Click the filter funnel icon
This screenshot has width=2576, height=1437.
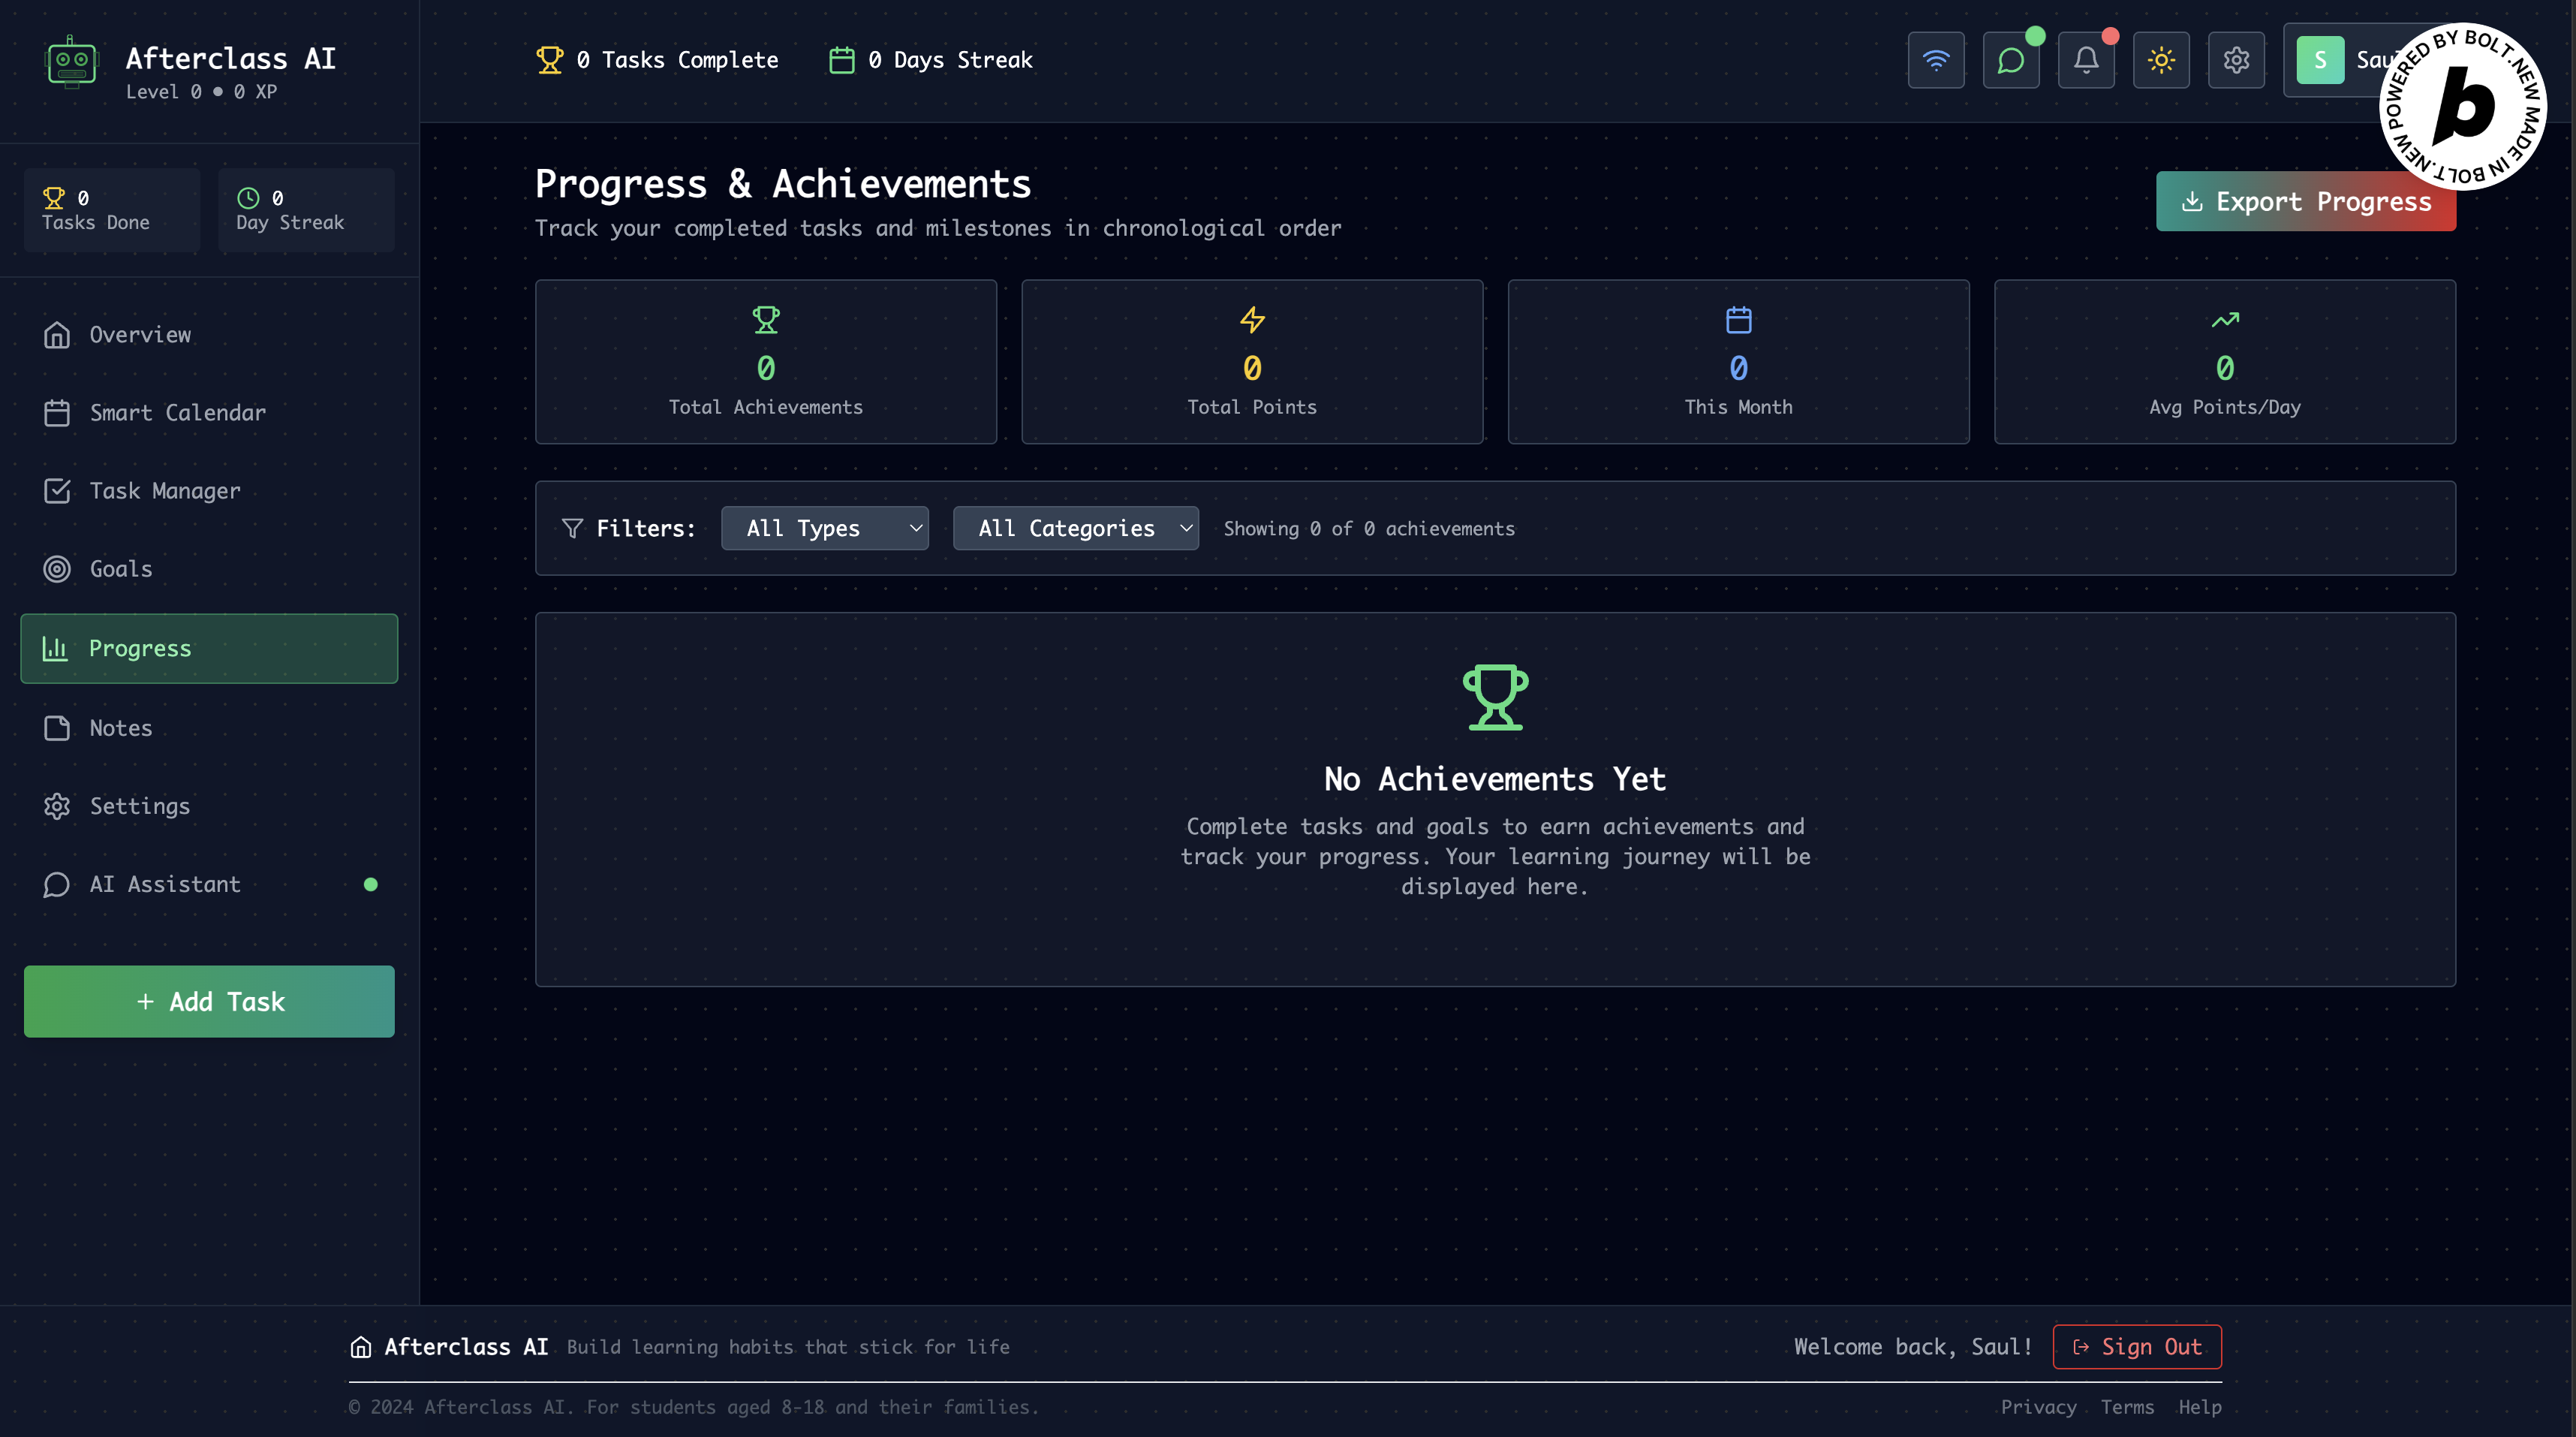[x=572, y=528]
